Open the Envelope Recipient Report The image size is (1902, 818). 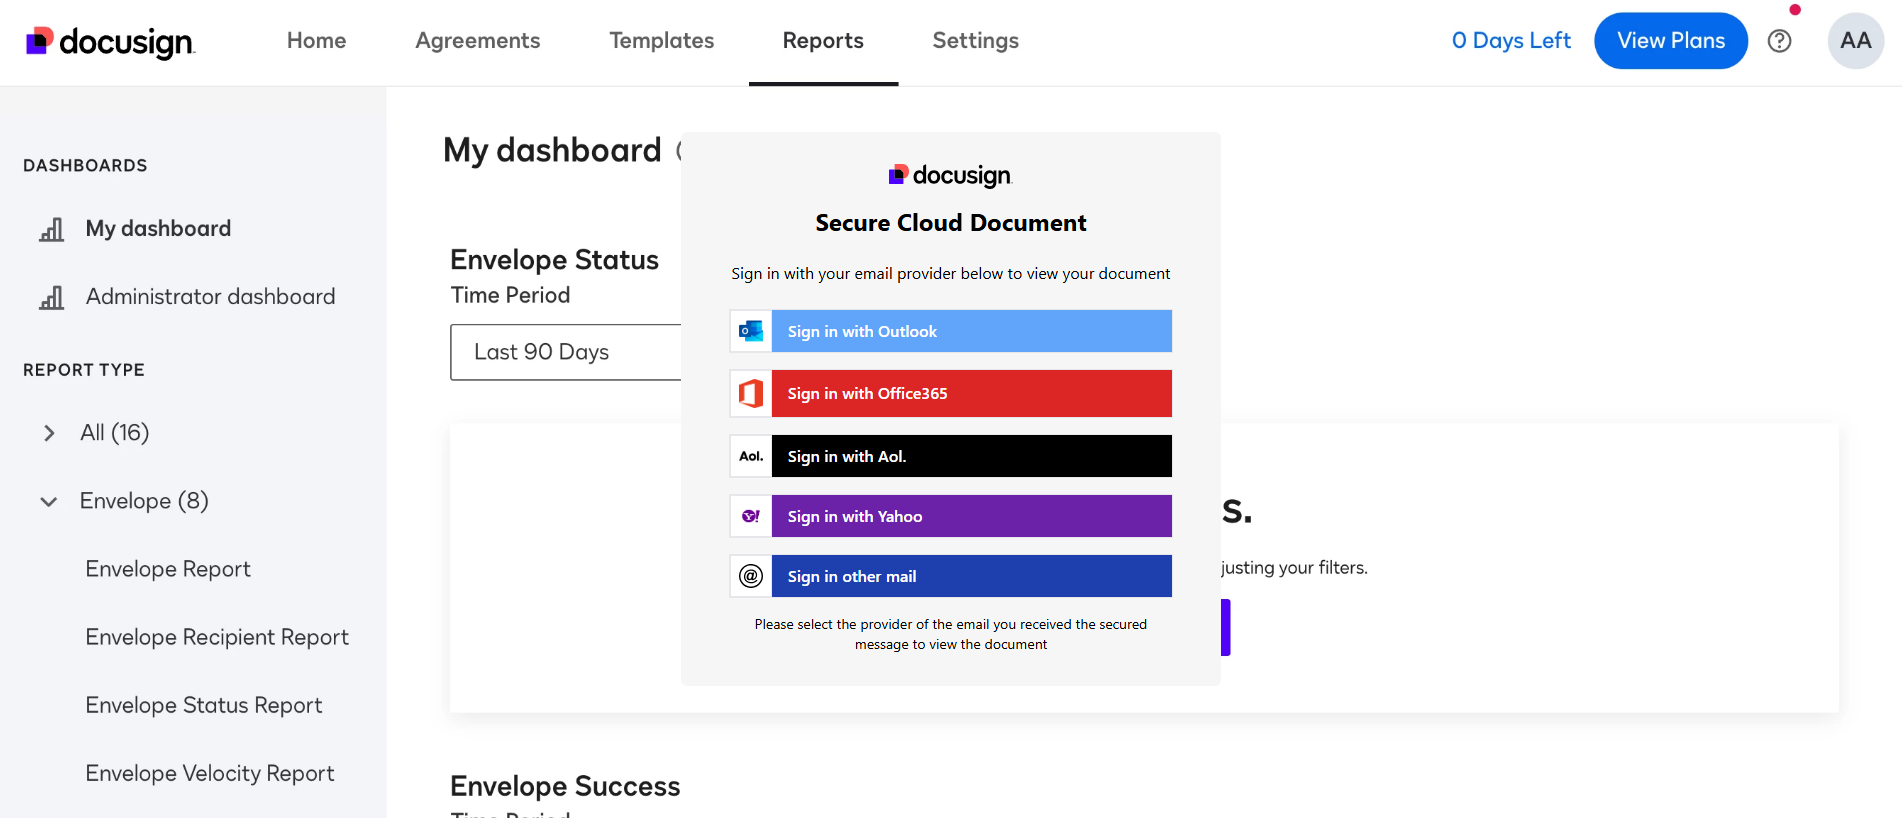217,637
